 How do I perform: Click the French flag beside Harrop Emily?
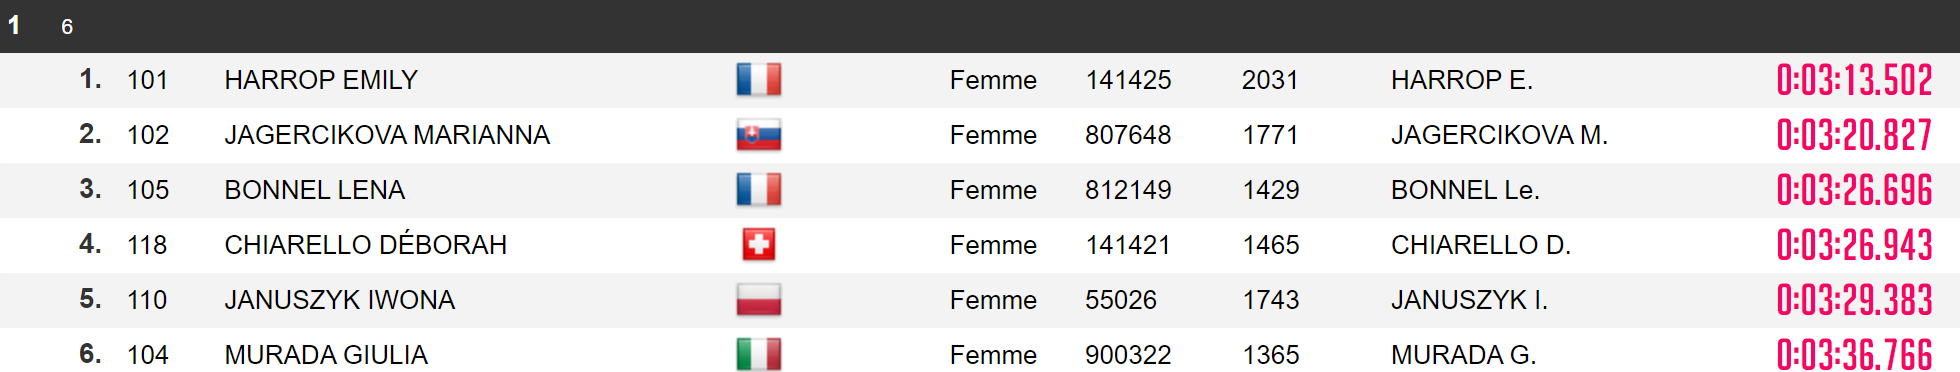759,80
